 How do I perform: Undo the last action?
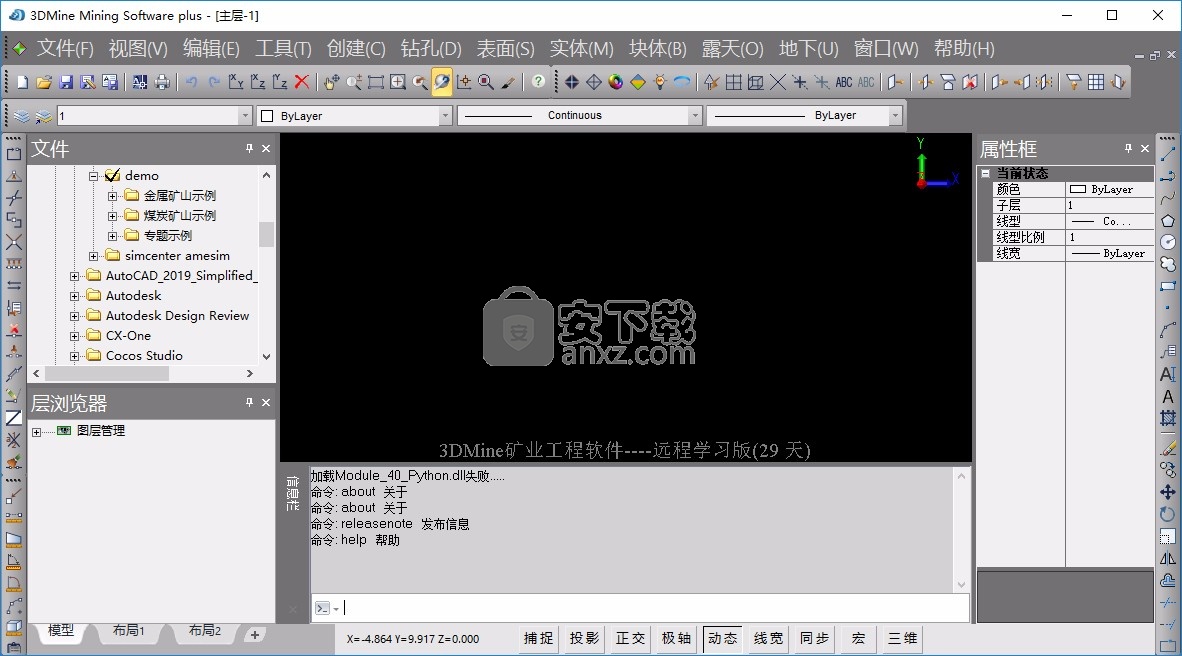(191, 82)
